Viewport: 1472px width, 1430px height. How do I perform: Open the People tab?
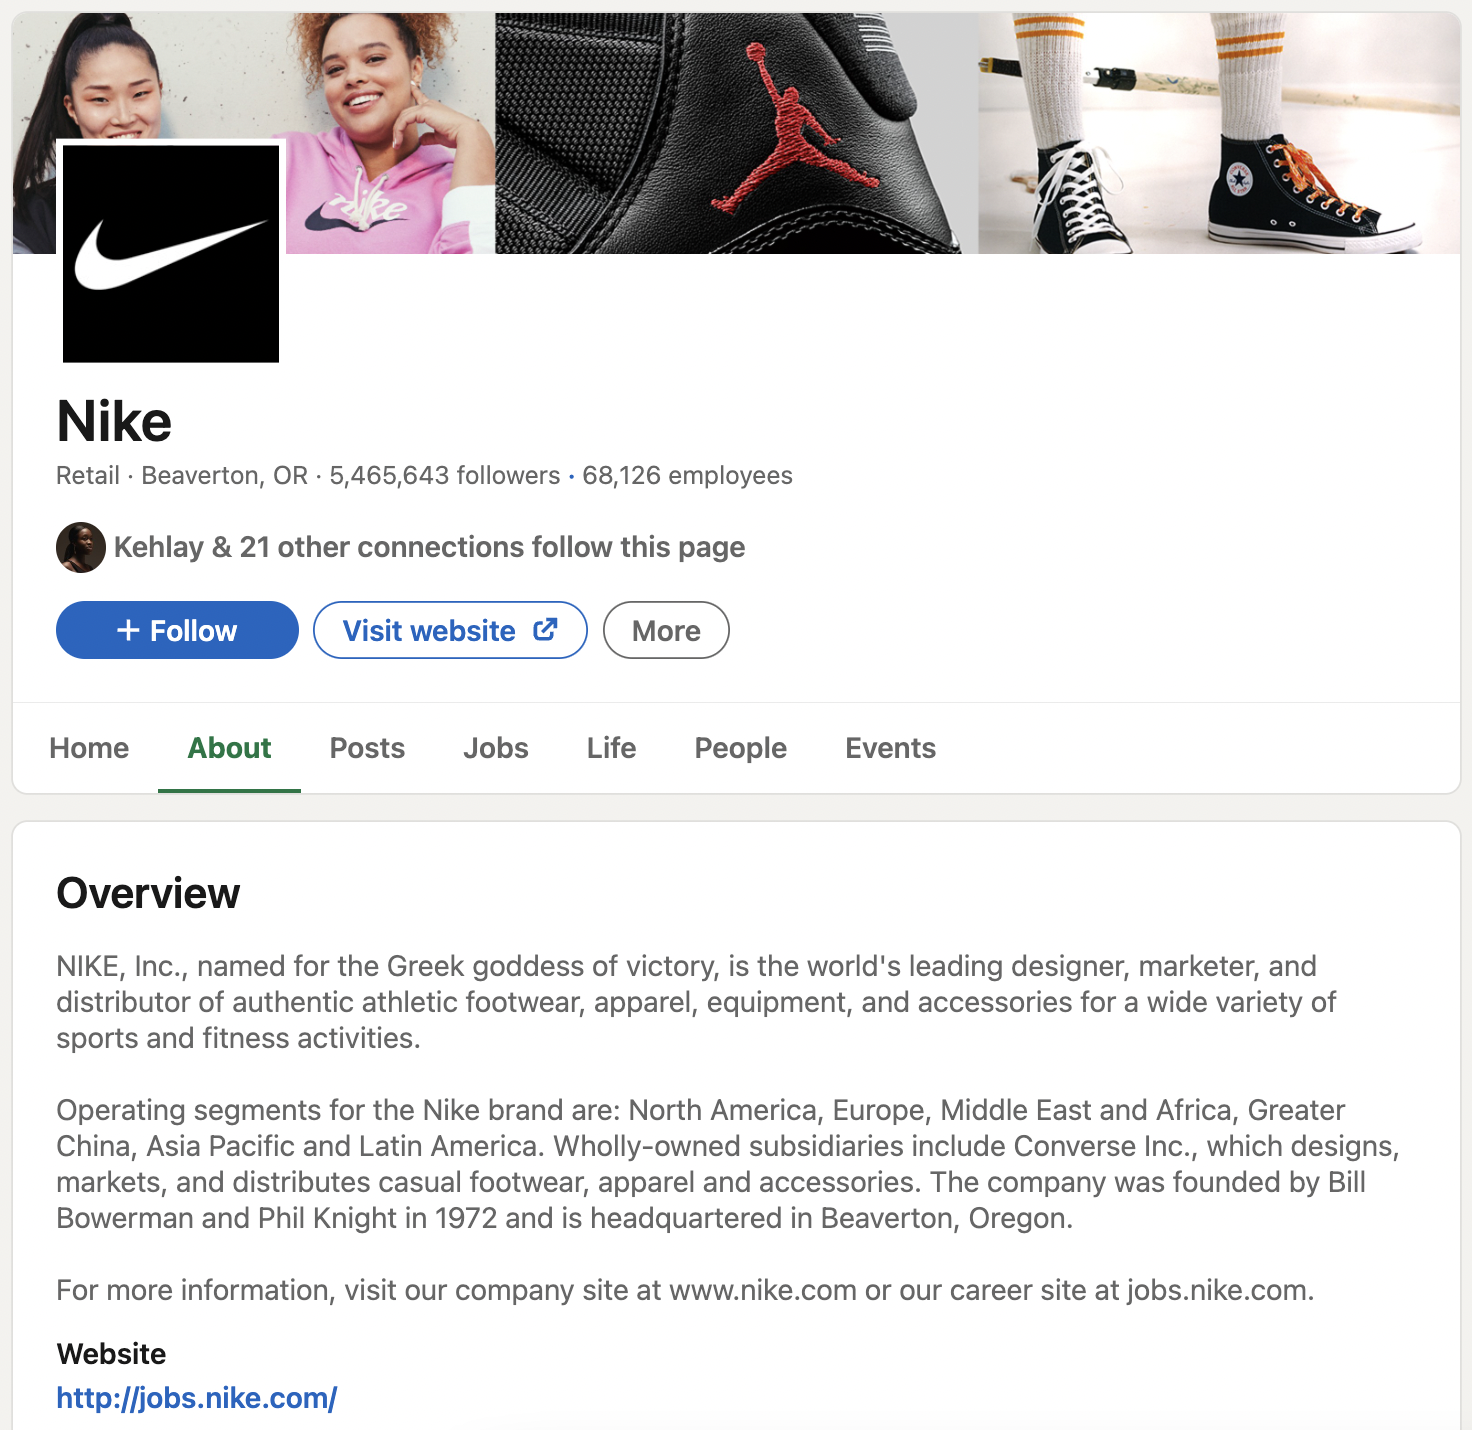pos(741,748)
